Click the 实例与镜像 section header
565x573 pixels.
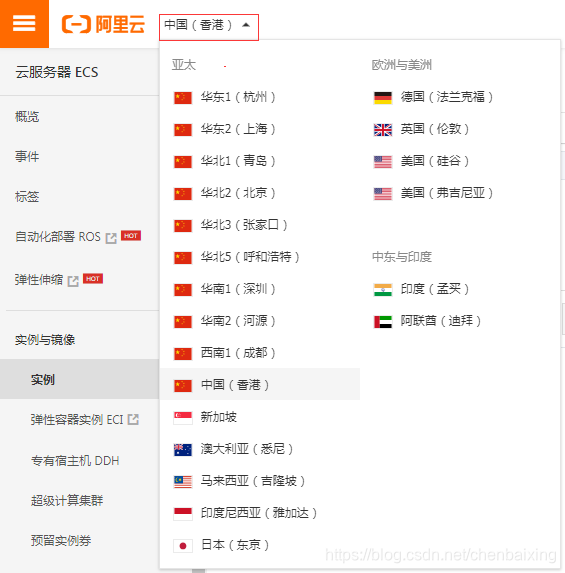(45, 340)
